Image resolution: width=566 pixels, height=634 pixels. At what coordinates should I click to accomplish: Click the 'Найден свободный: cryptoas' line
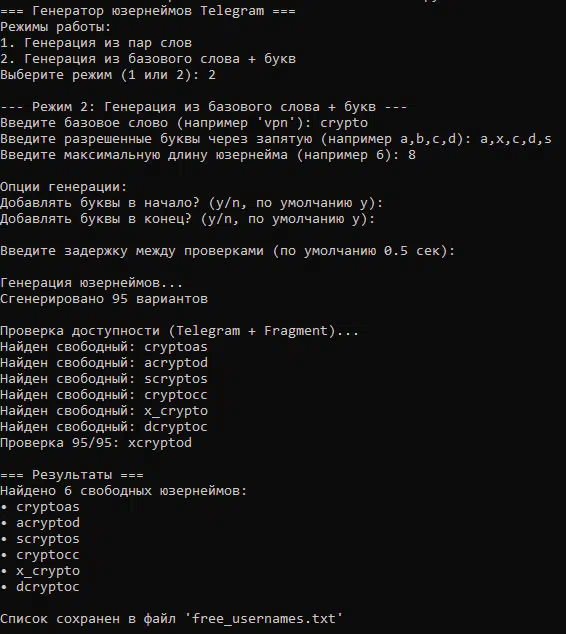pos(104,347)
